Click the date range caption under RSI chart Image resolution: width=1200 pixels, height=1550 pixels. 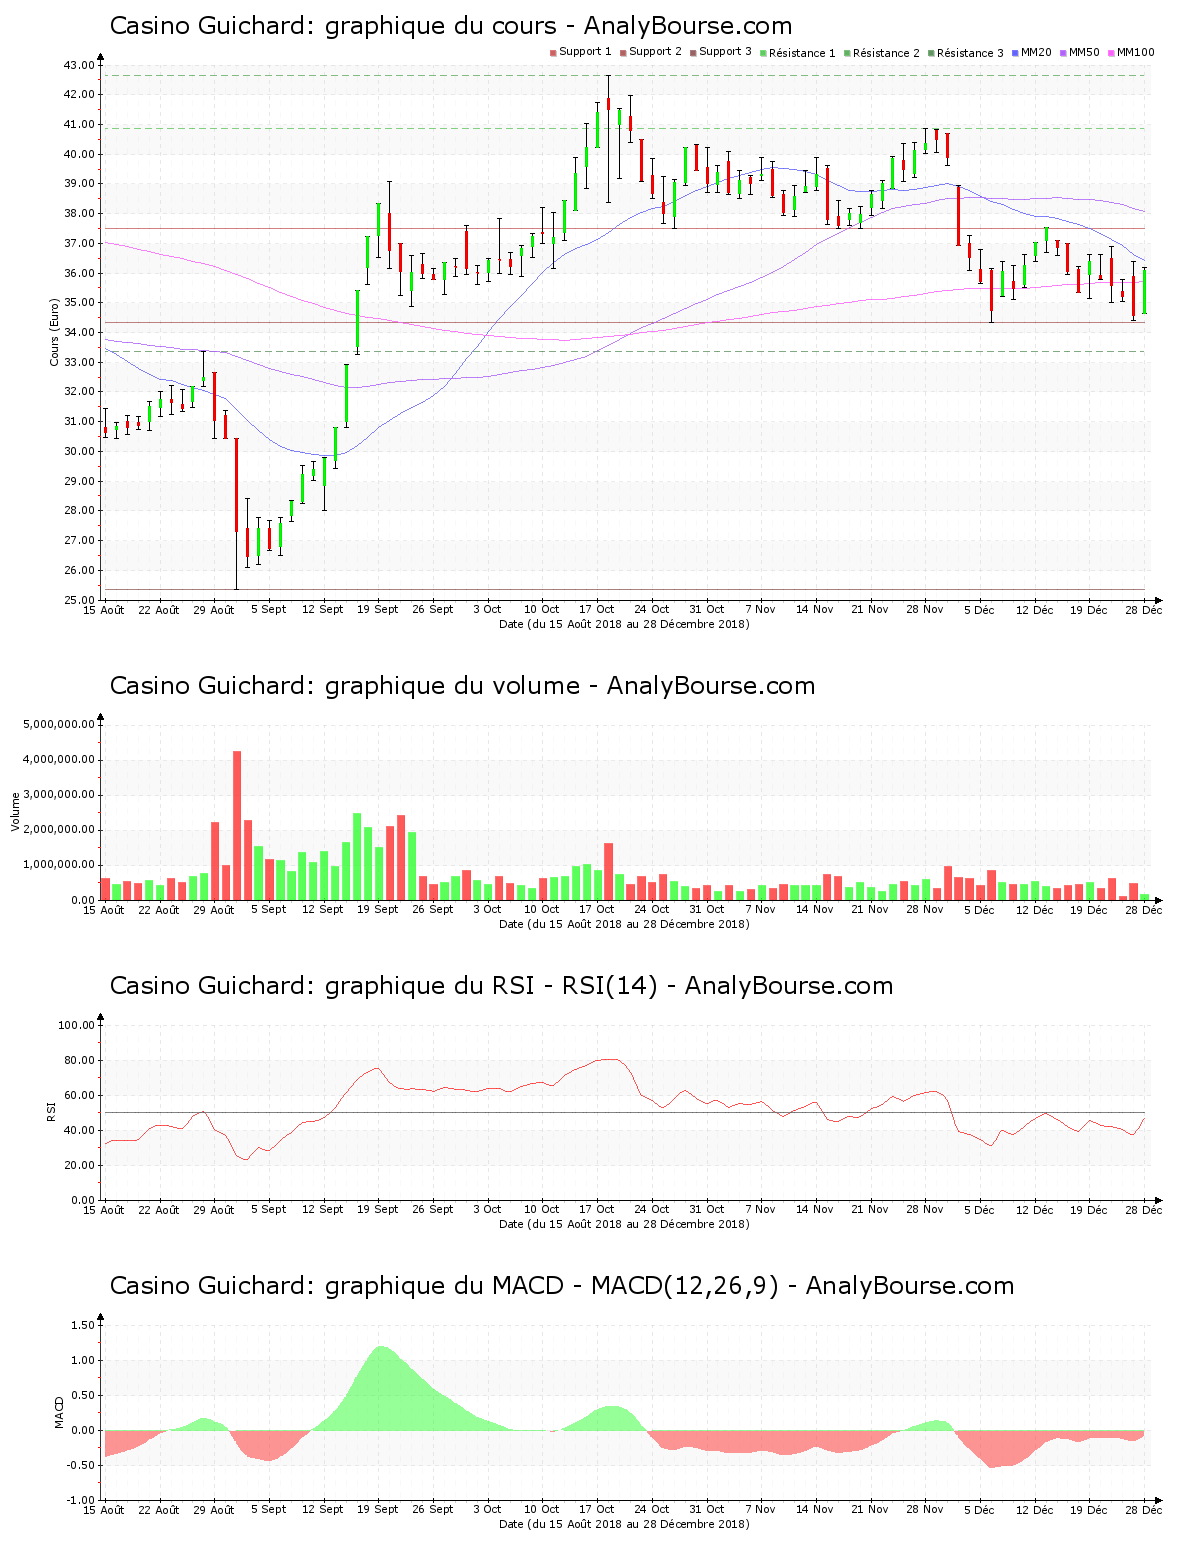click(624, 1224)
